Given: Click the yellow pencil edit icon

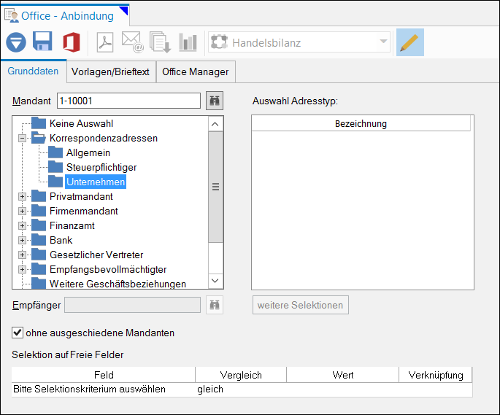Looking at the screenshot, I should (410, 42).
